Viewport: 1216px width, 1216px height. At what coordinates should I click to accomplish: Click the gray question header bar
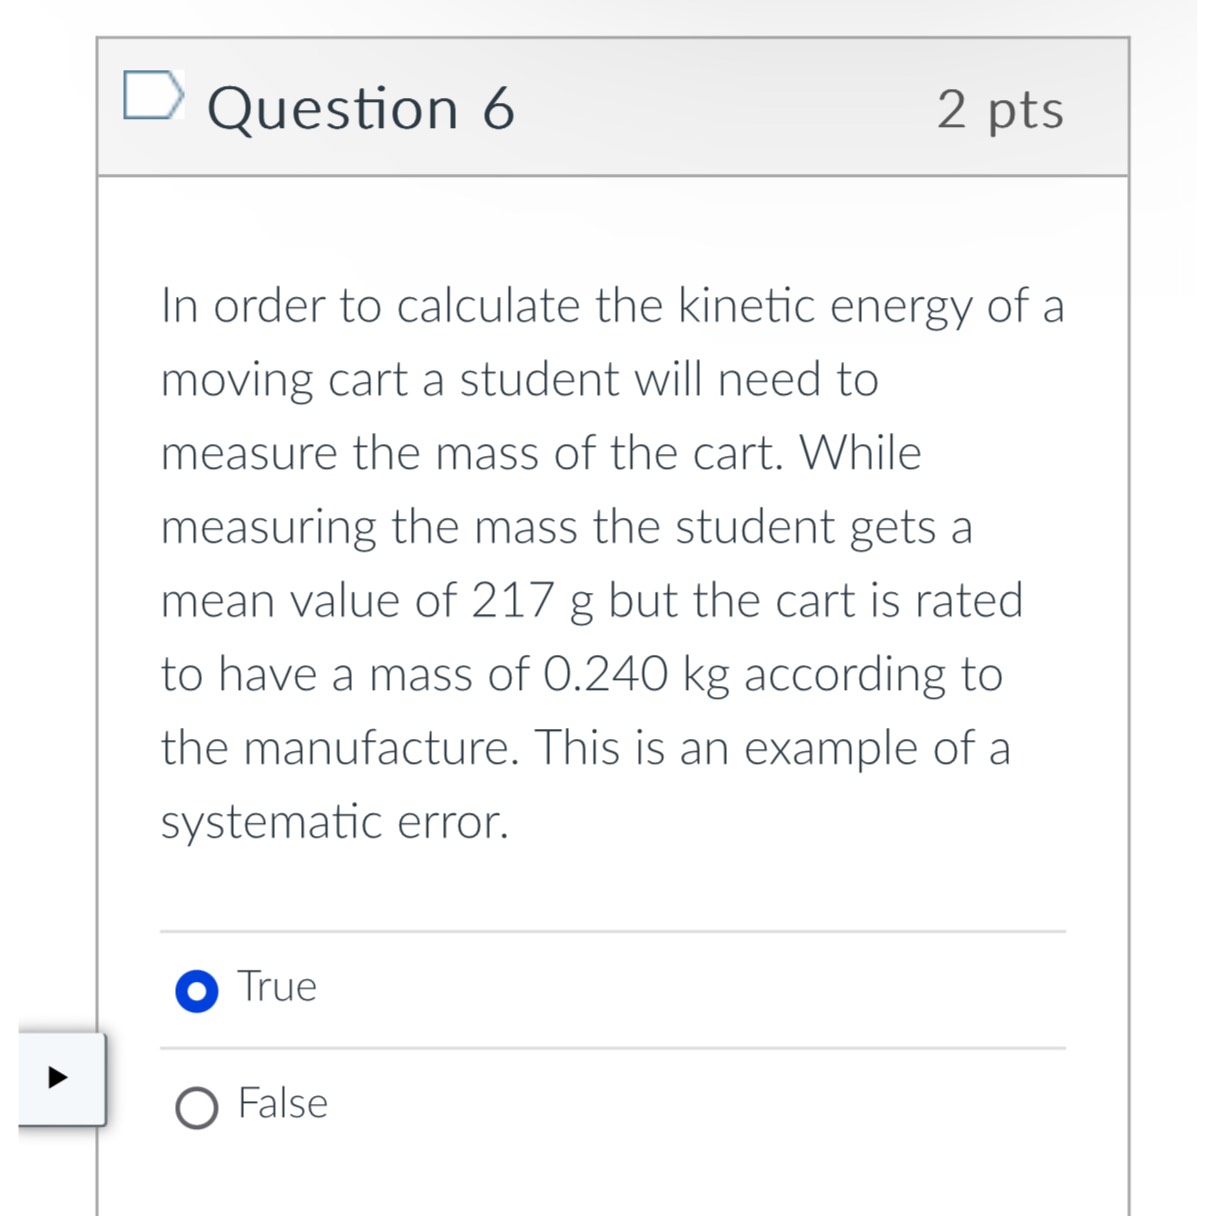[720, 108]
